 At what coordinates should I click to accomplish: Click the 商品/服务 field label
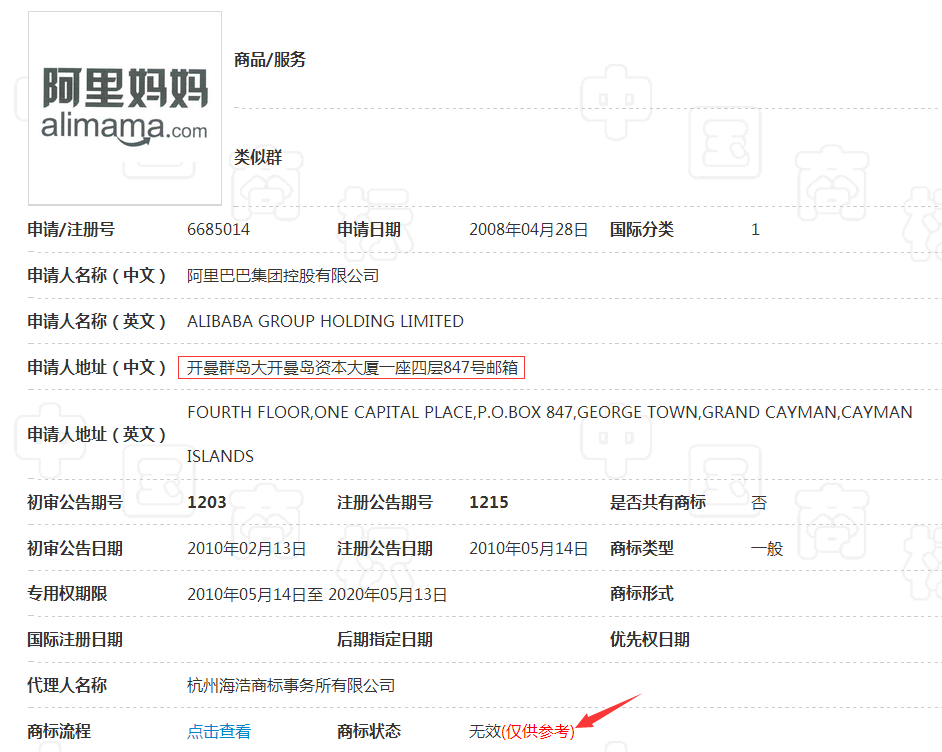pyautogui.click(x=268, y=60)
